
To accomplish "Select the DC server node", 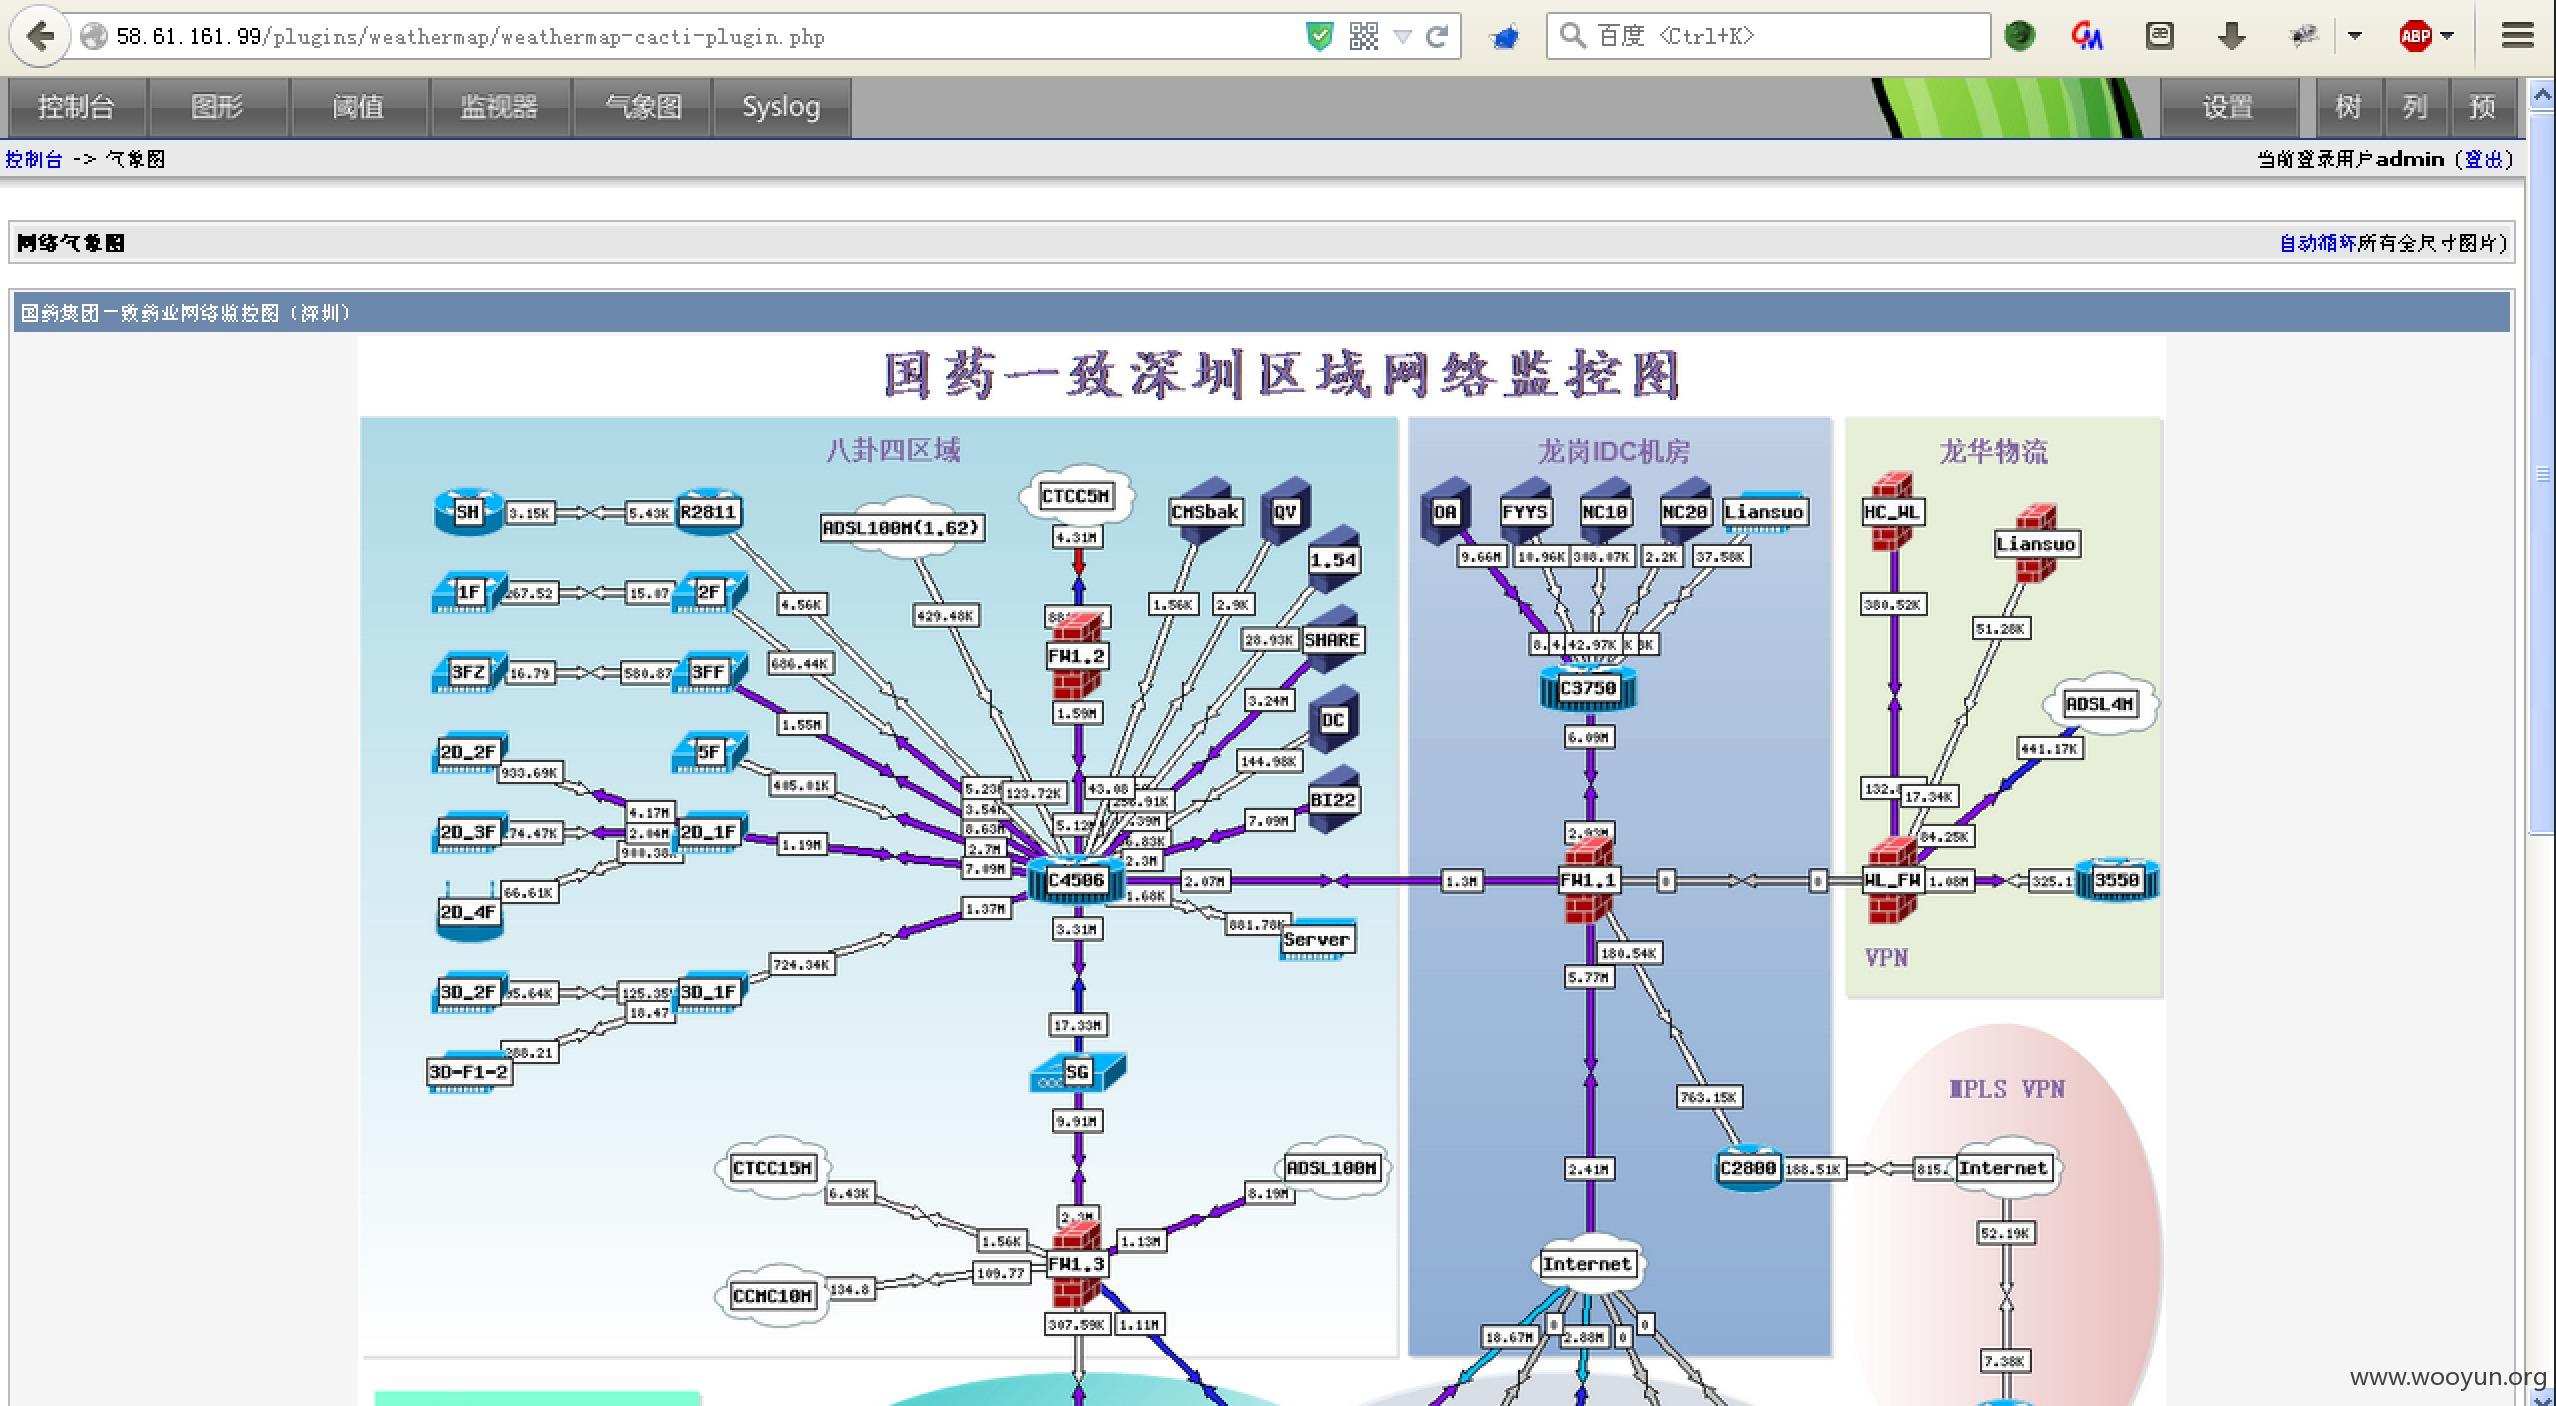I will pyautogui.click(x=1333, y=720).
